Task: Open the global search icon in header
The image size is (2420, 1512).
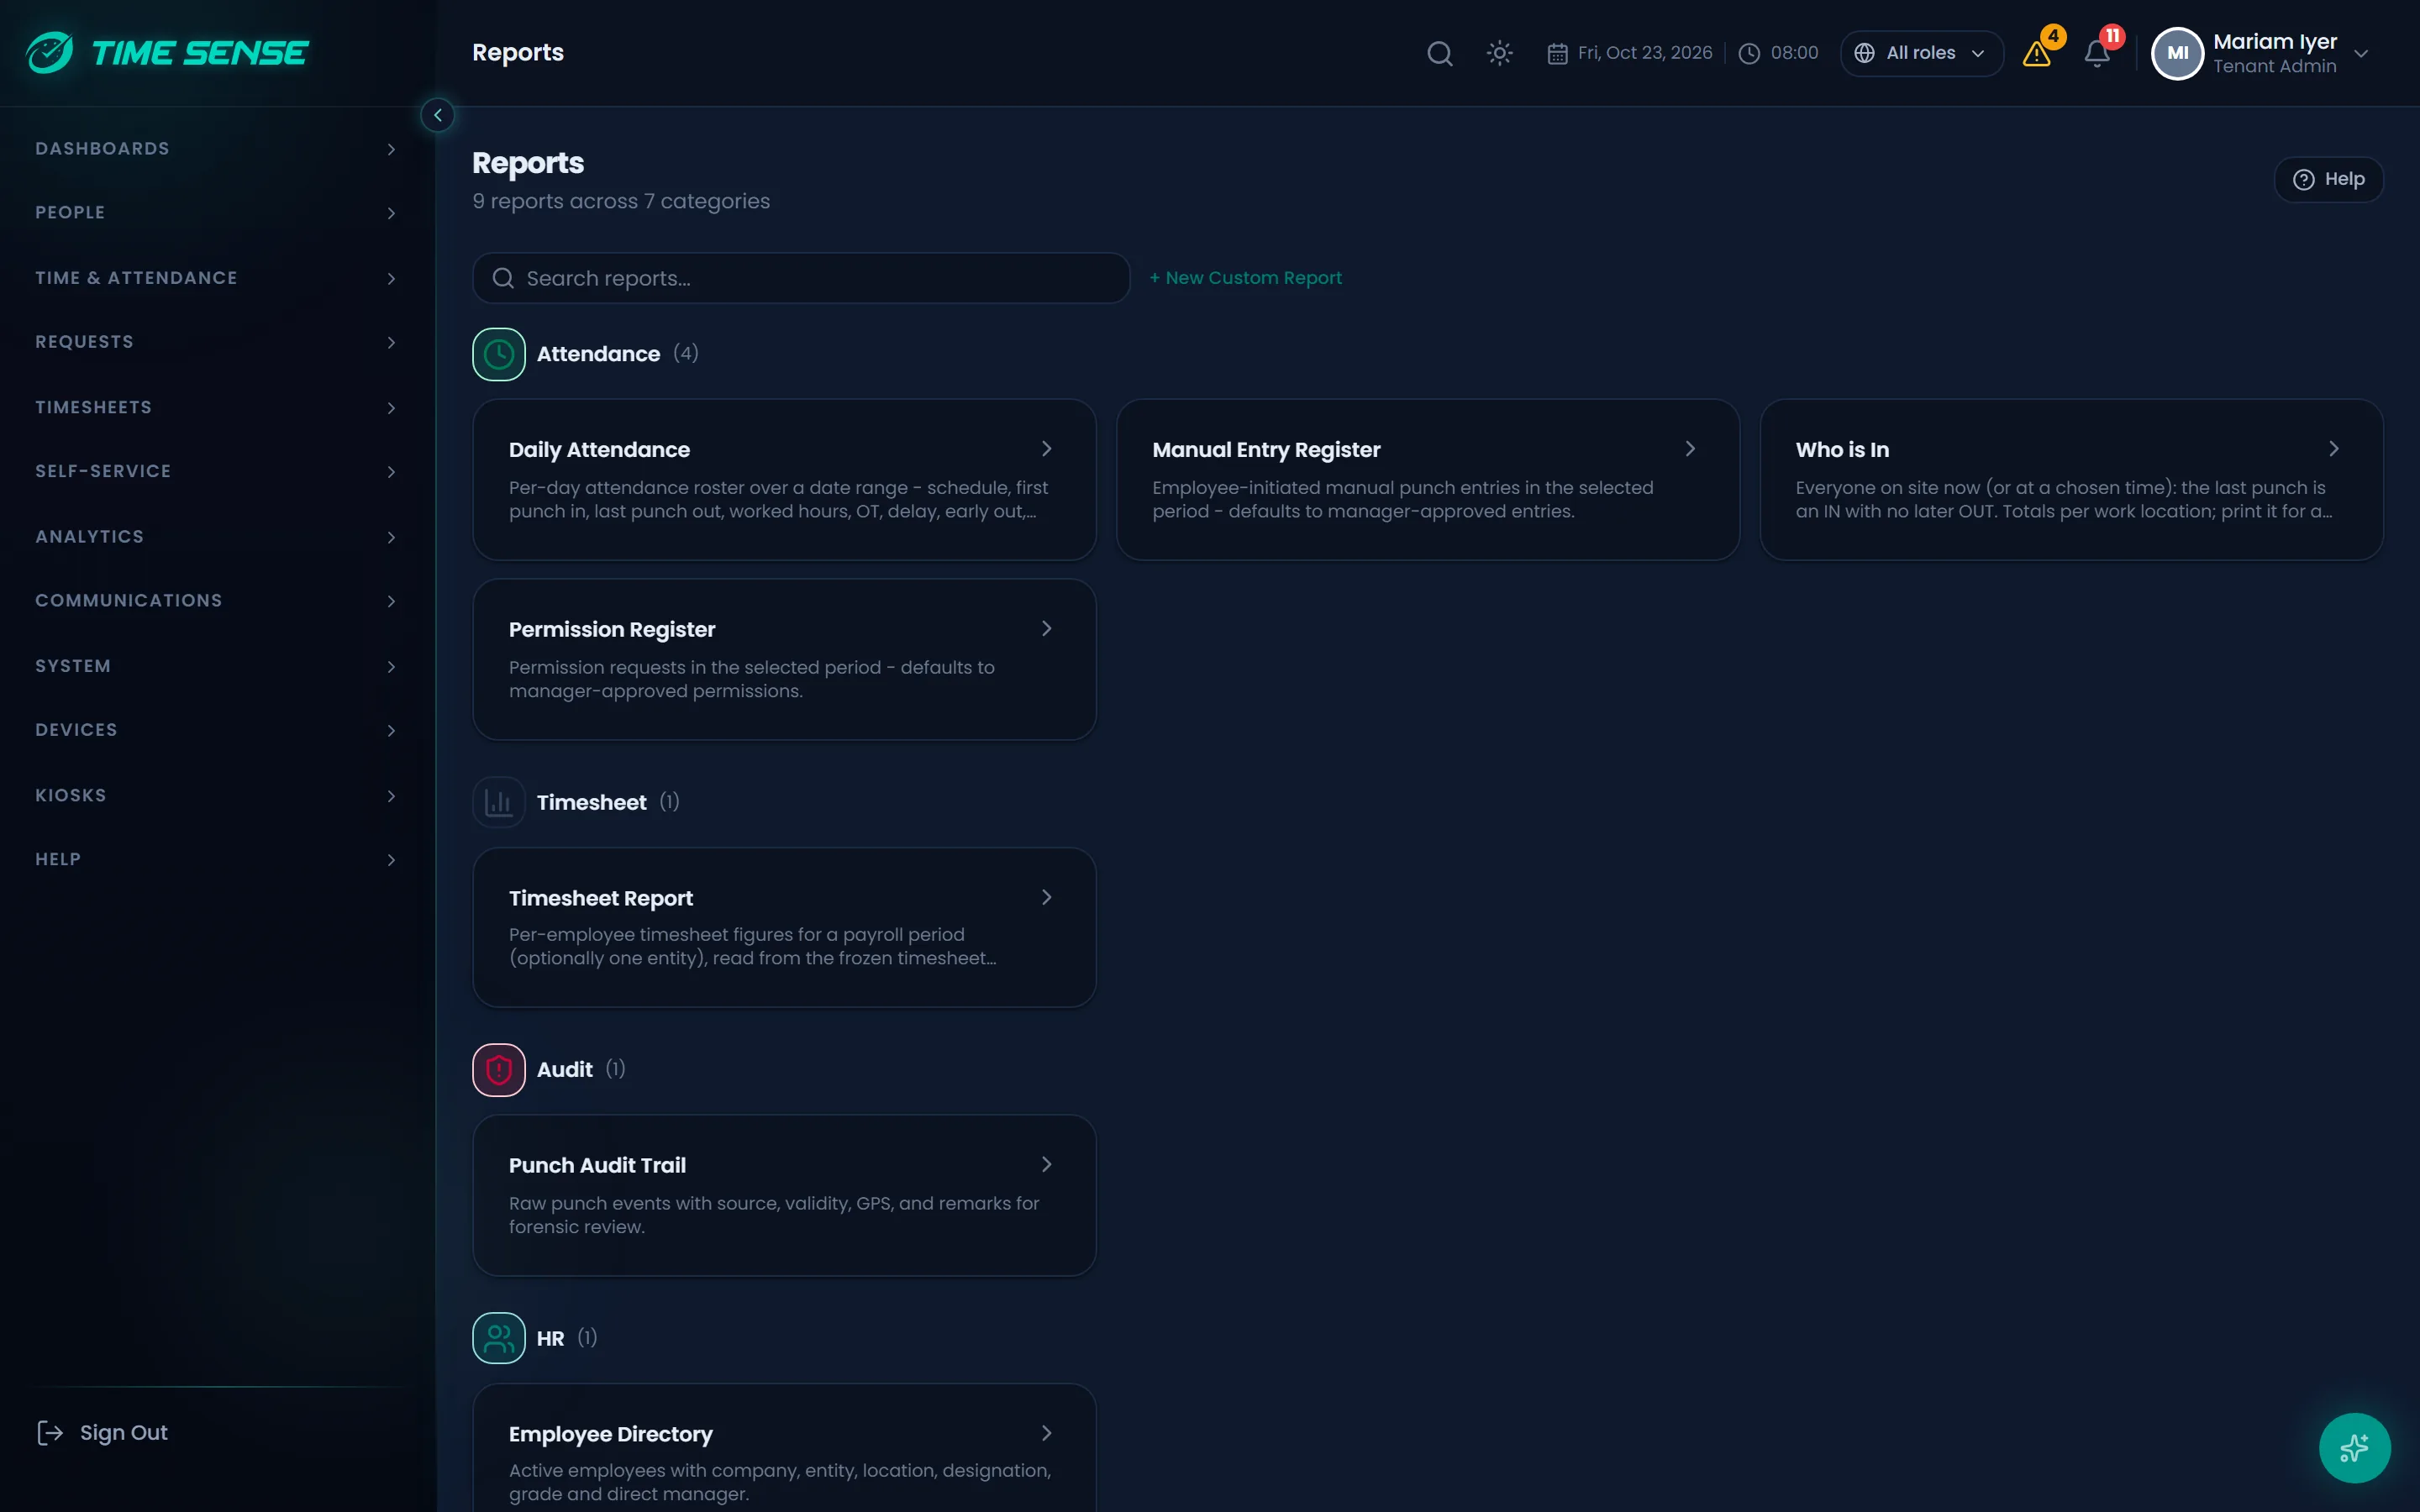Action: (x=1439, y=53)
